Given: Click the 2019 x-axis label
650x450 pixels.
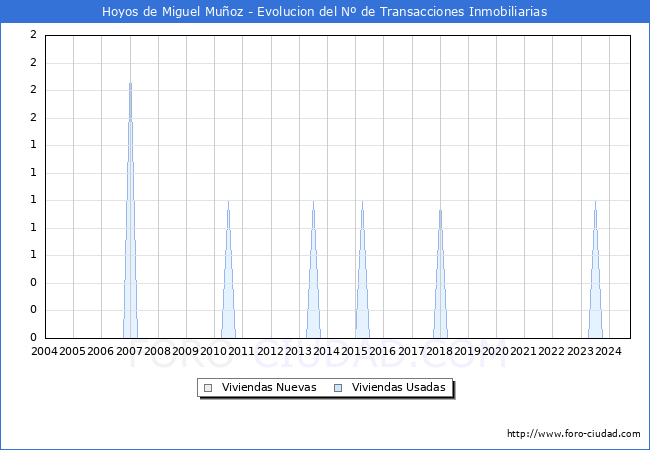Looking at the screenshot, I should click(467, 351).
